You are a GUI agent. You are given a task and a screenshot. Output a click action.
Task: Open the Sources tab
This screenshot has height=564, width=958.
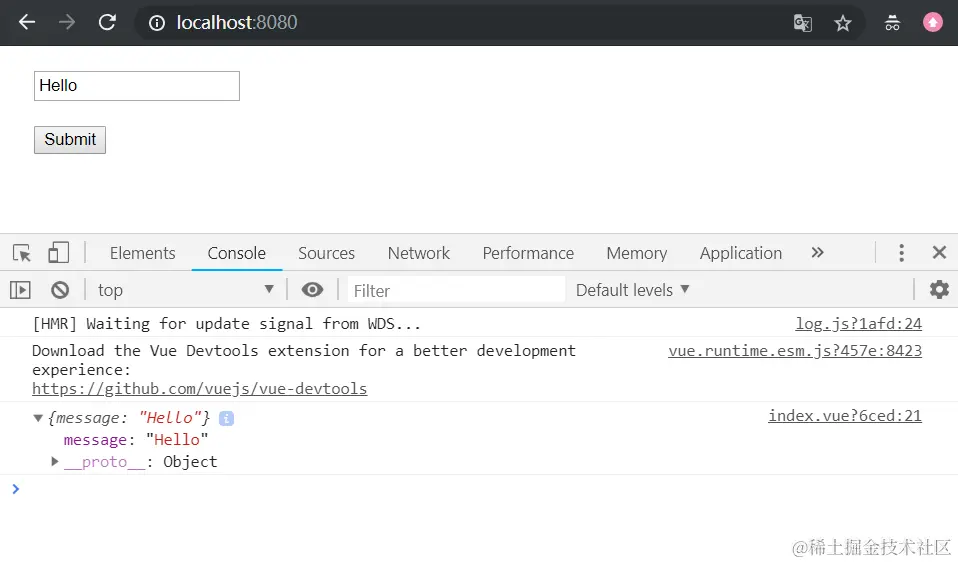[x=326, y=253]
